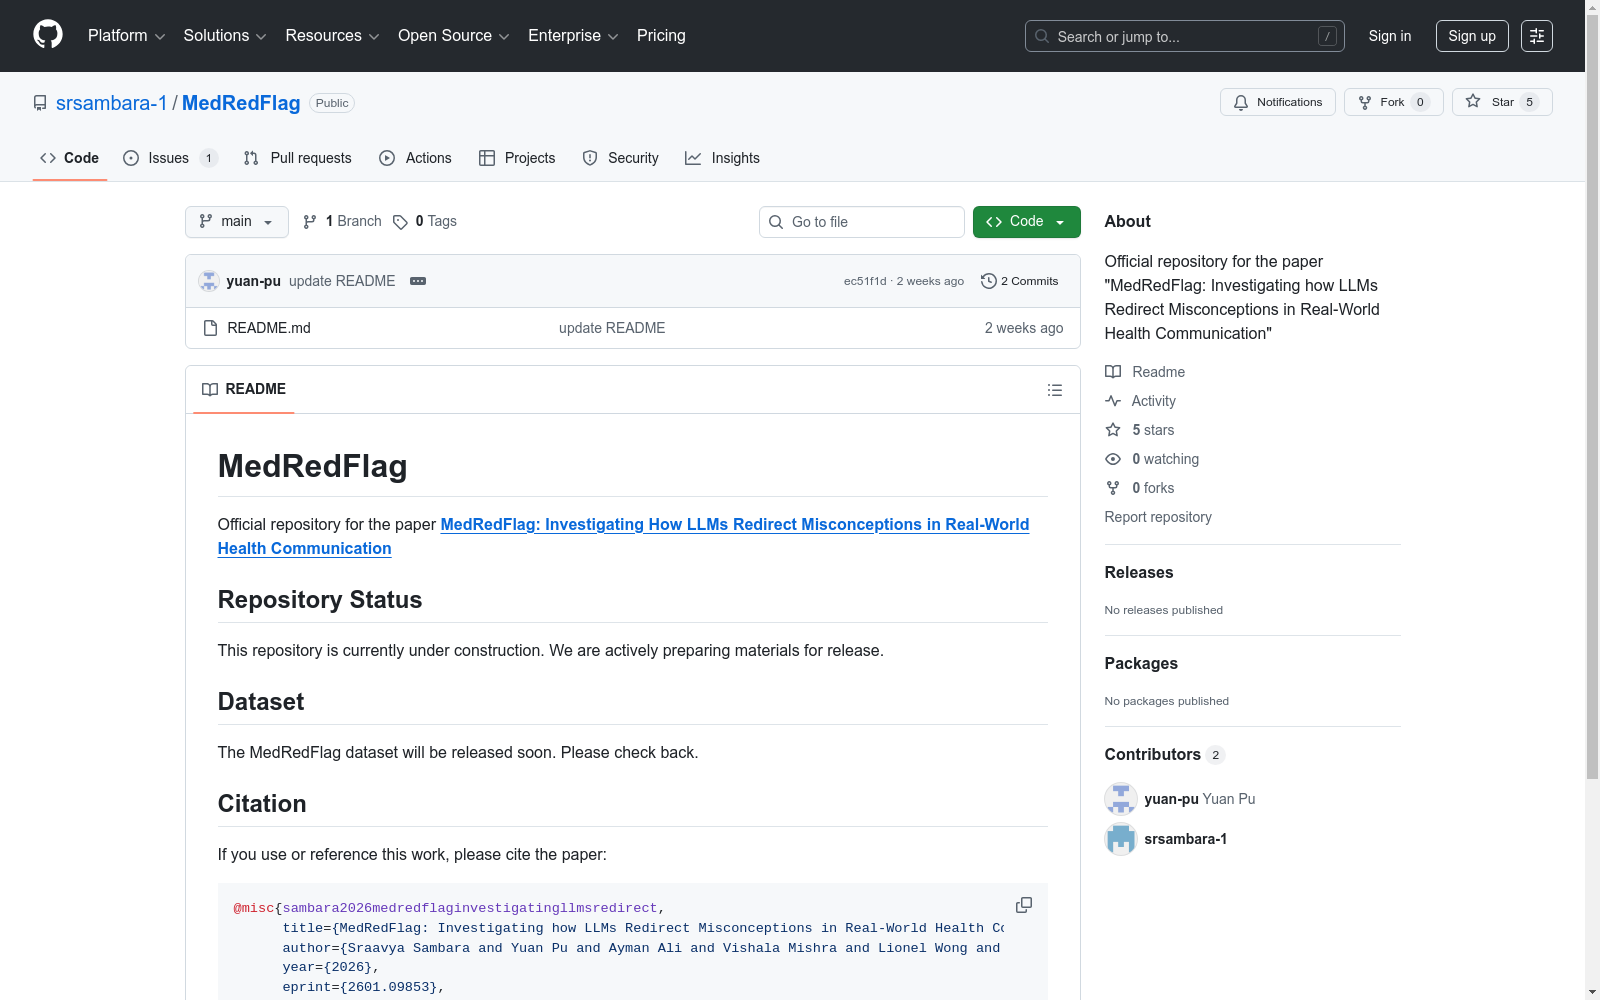The image size is (1600, 1000).
Task: Copy the citation BibTeX code
Action: click(x=1024, y=905)
